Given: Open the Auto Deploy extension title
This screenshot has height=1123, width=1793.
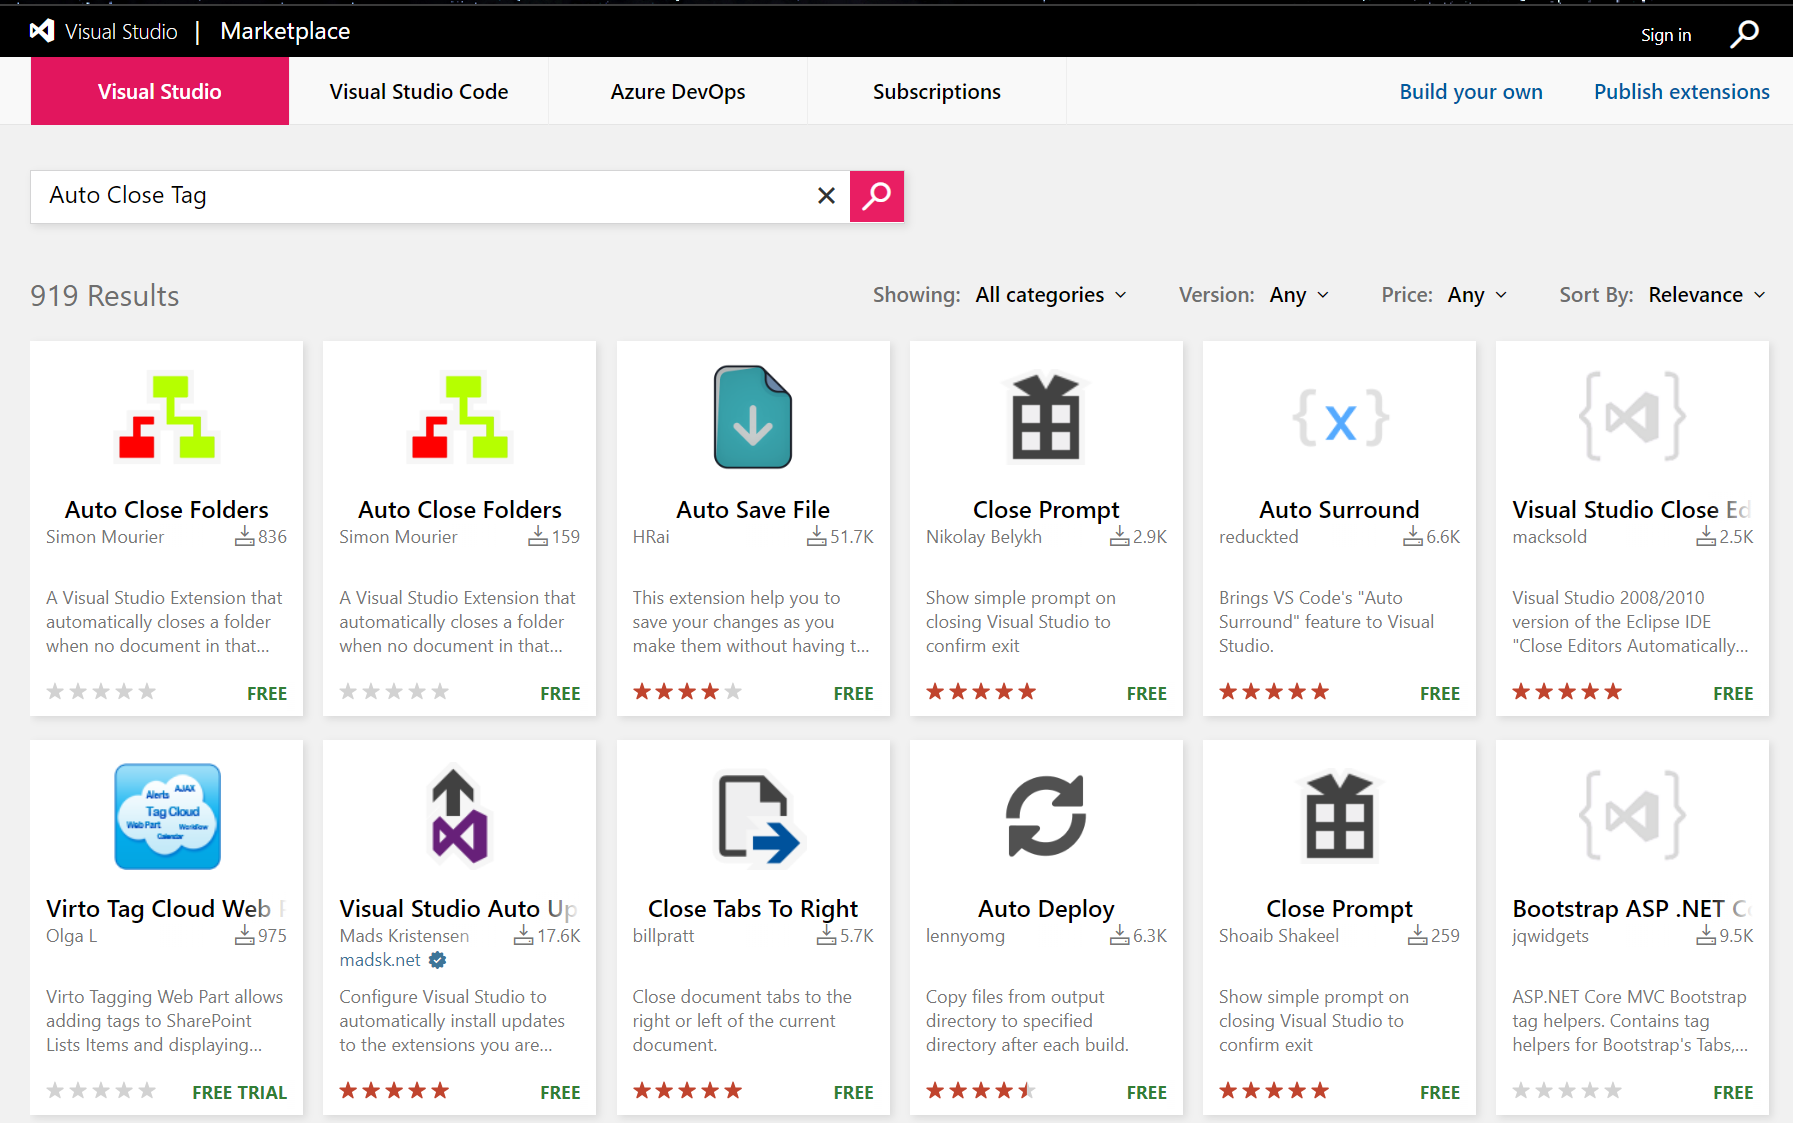Looking at the screenshot, I should pos(1046,909).
